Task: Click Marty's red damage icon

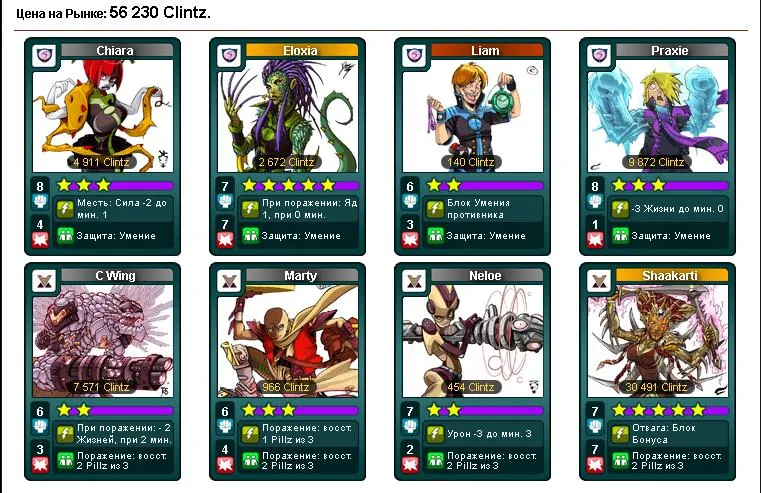Action: (225, 464)
